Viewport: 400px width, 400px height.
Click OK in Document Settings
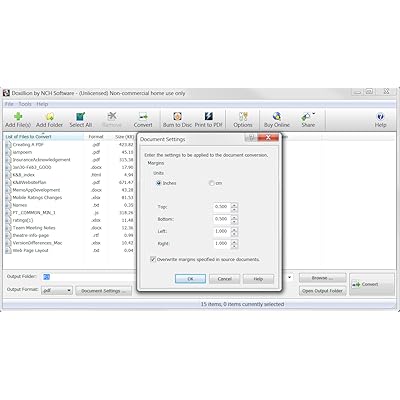pyautogui.click(x=190, y=279)
